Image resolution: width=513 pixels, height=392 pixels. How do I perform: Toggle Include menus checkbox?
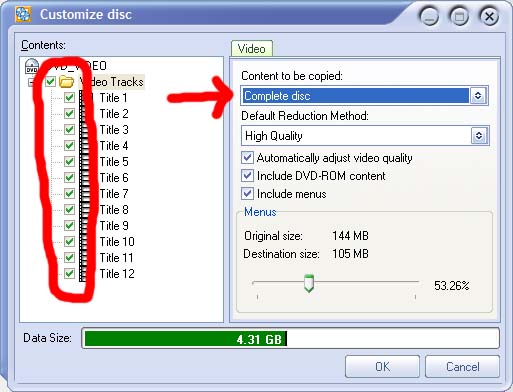(247, 194)
